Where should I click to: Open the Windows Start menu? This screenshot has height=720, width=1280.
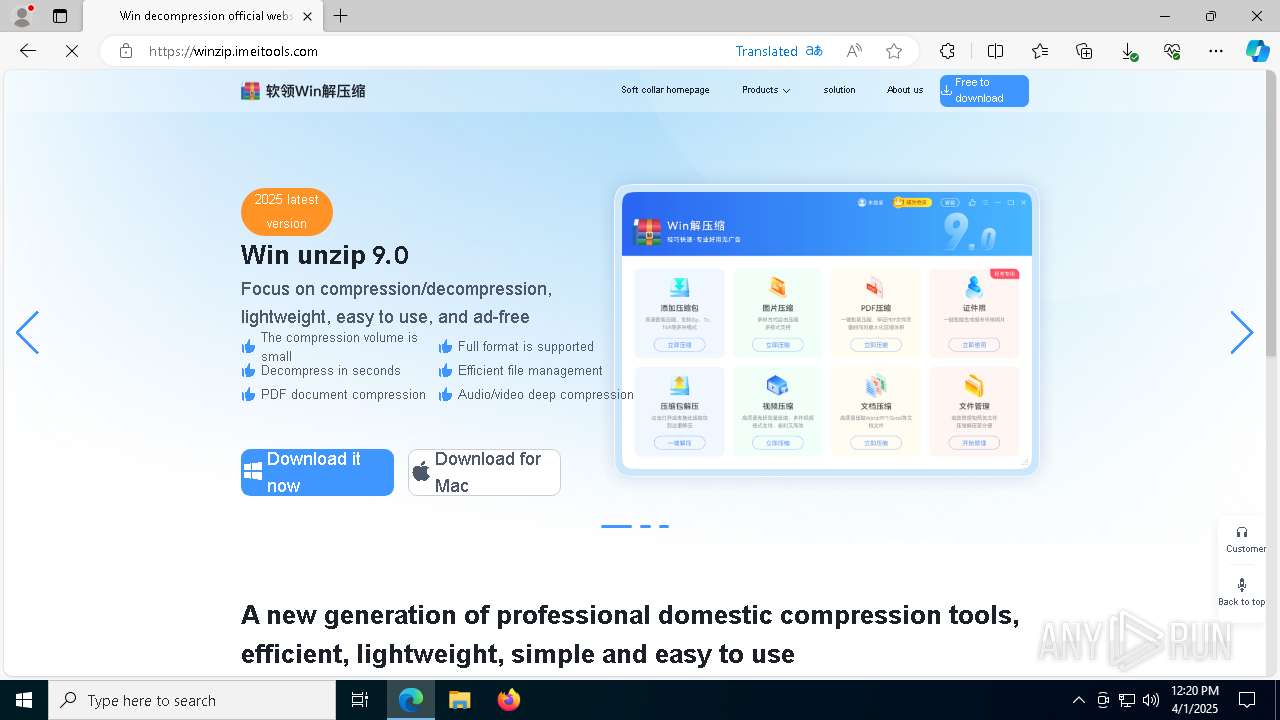(x=24, y=700)
